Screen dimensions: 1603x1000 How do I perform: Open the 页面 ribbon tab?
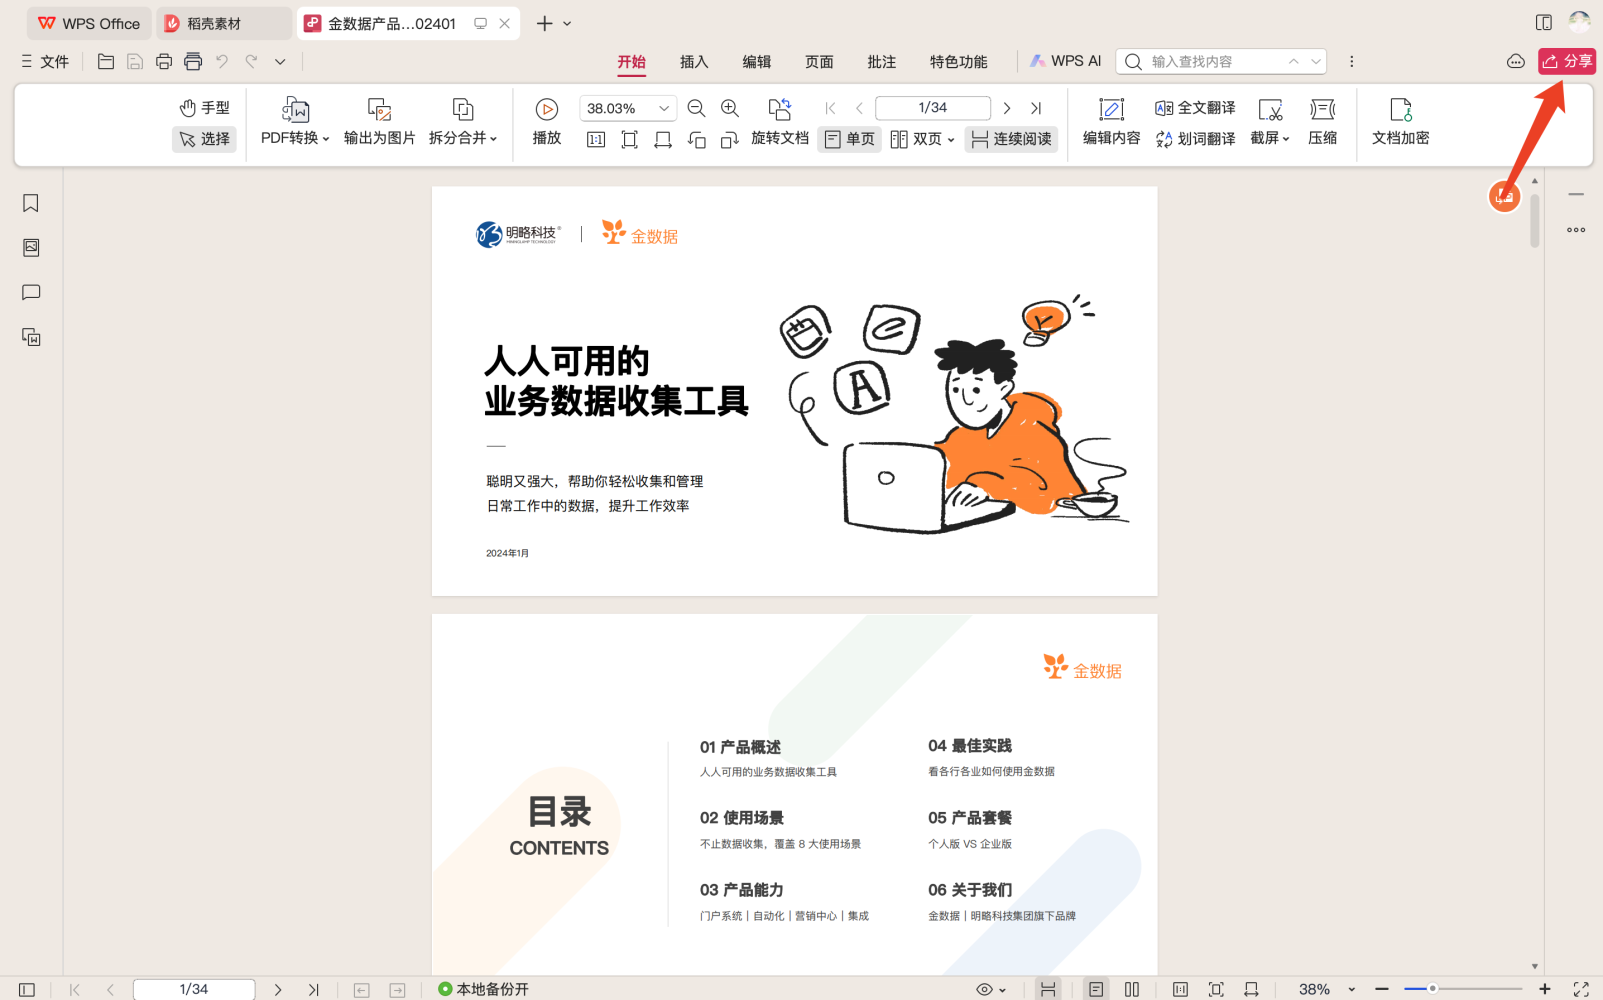coord(819,62)
